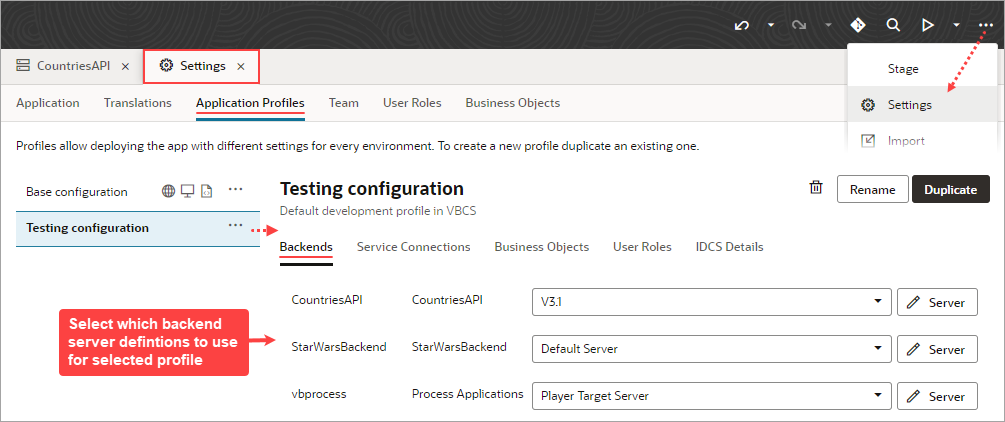Click the Settings tab gear icon

[x=166, y=65]
